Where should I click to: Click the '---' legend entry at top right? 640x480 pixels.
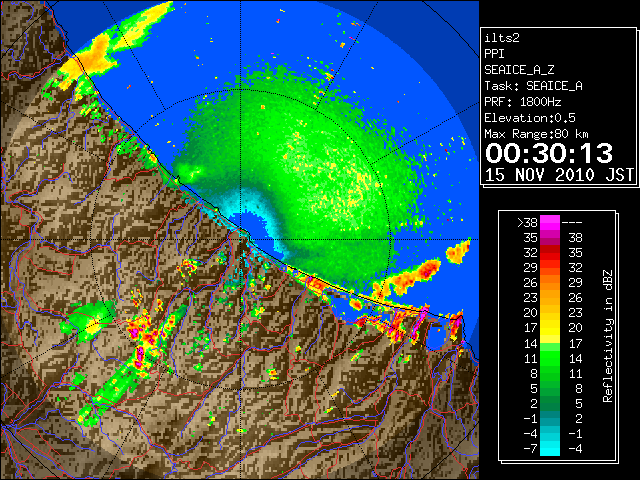(572, 223)
